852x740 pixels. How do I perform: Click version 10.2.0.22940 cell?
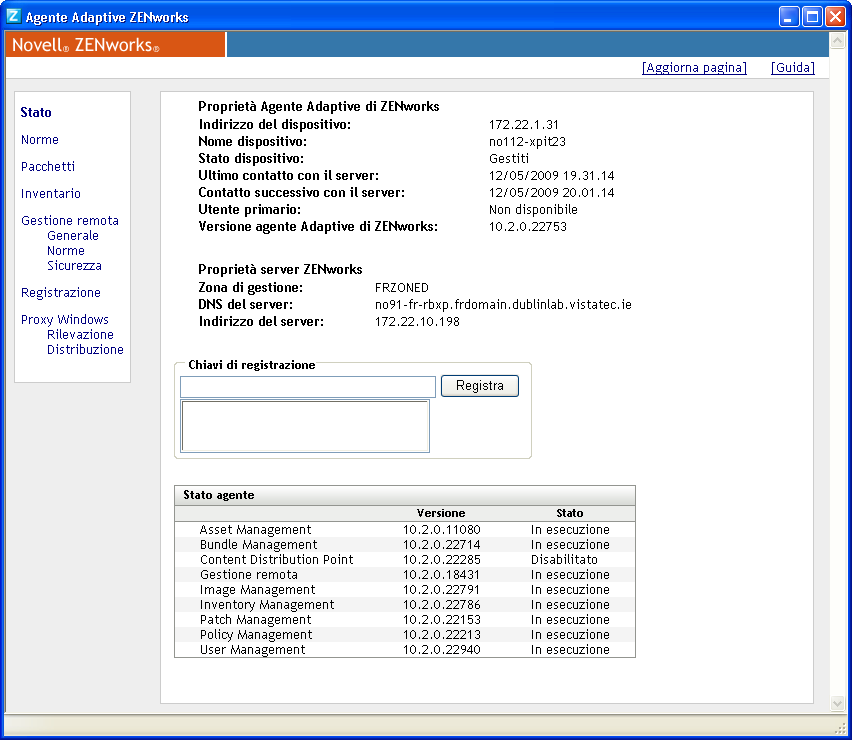442,649
